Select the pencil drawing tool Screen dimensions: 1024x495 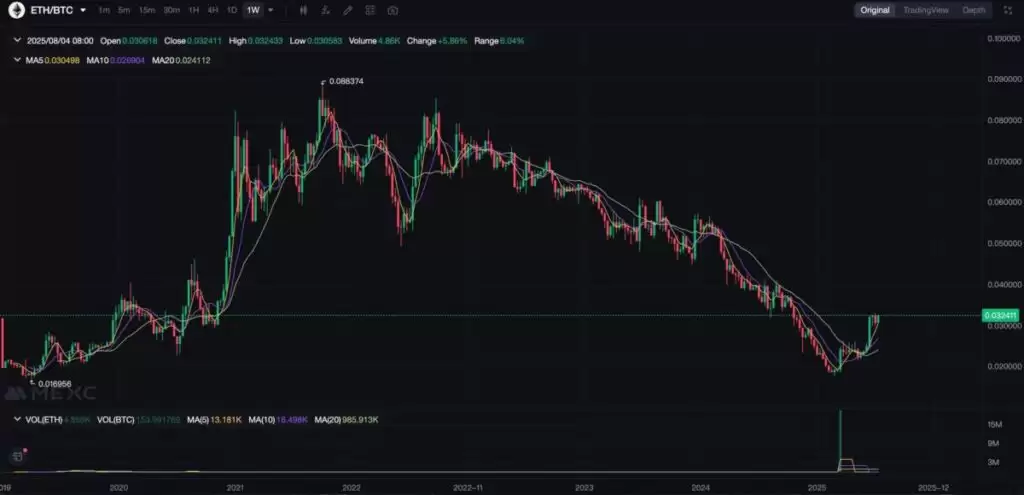[348, 10]
